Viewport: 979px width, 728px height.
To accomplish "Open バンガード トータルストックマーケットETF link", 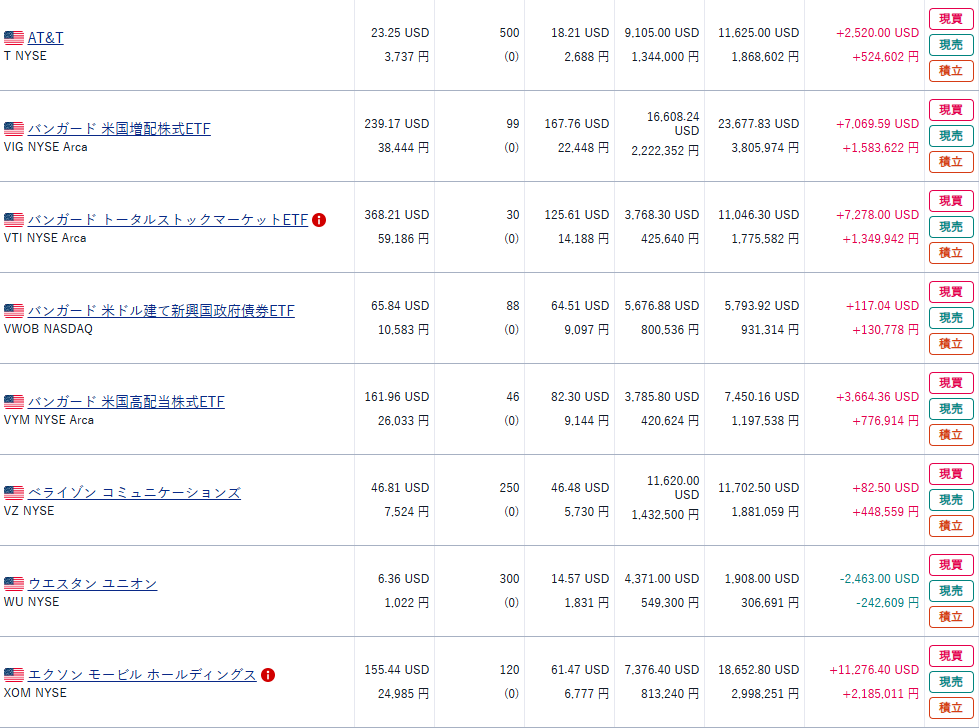I will 168,220.
